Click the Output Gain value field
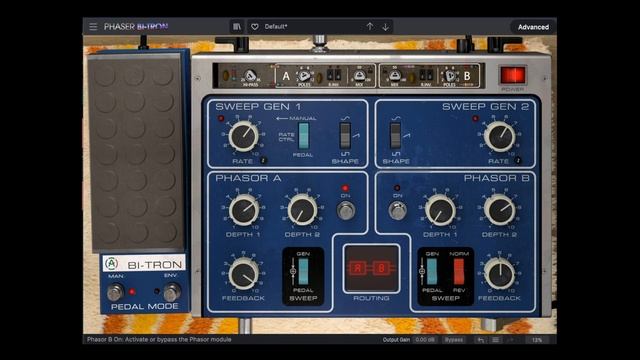 click(425, 340)
